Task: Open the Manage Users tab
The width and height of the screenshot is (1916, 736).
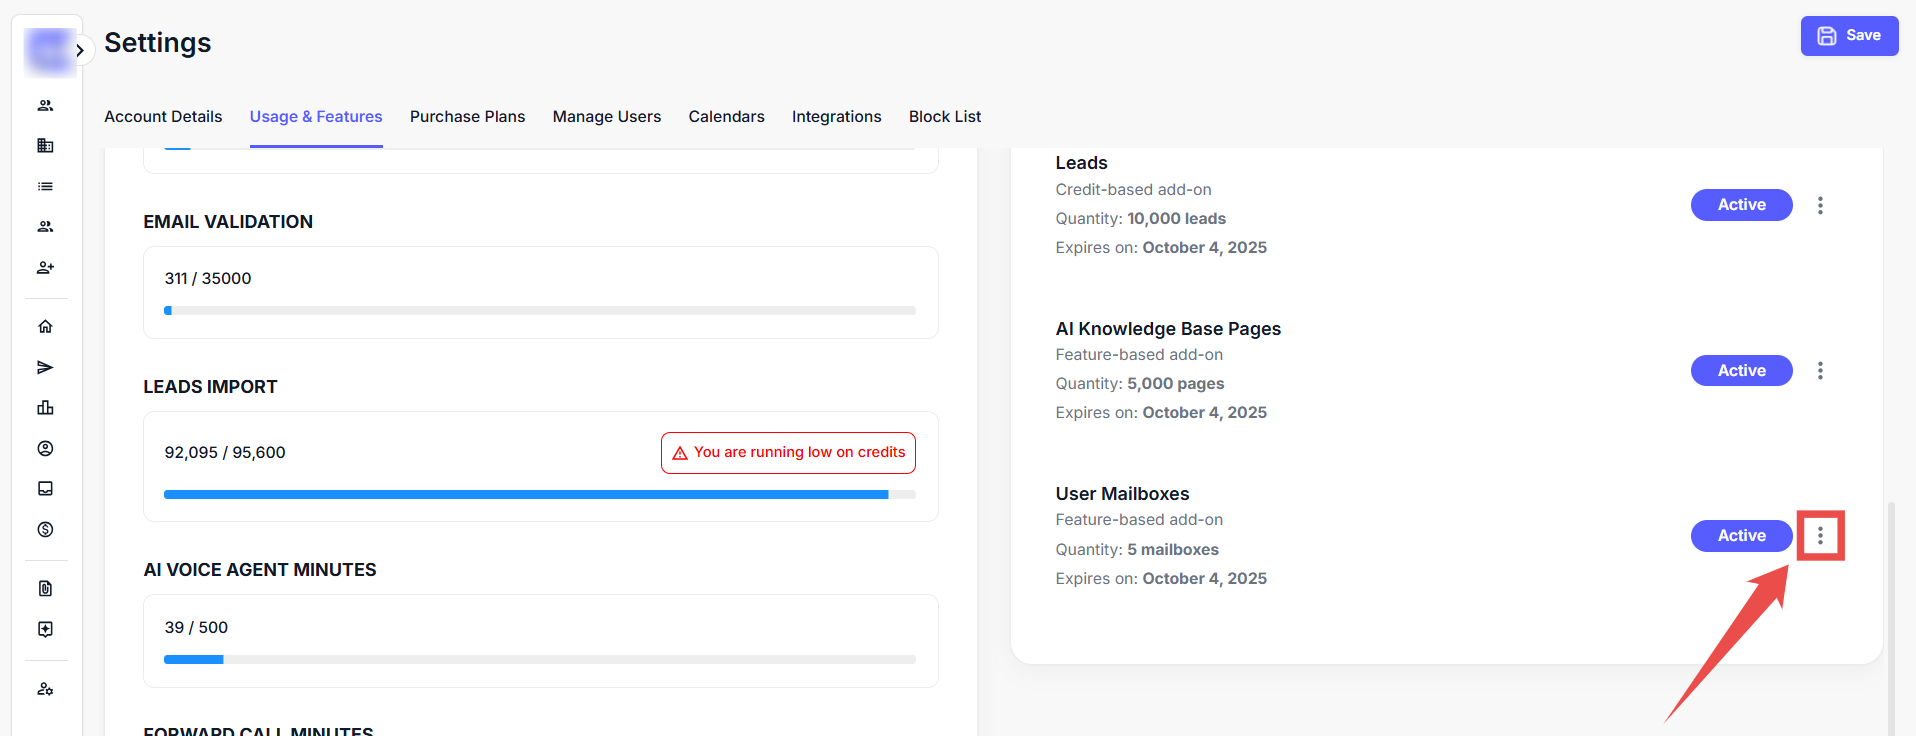Action: [x=606, y=117]
